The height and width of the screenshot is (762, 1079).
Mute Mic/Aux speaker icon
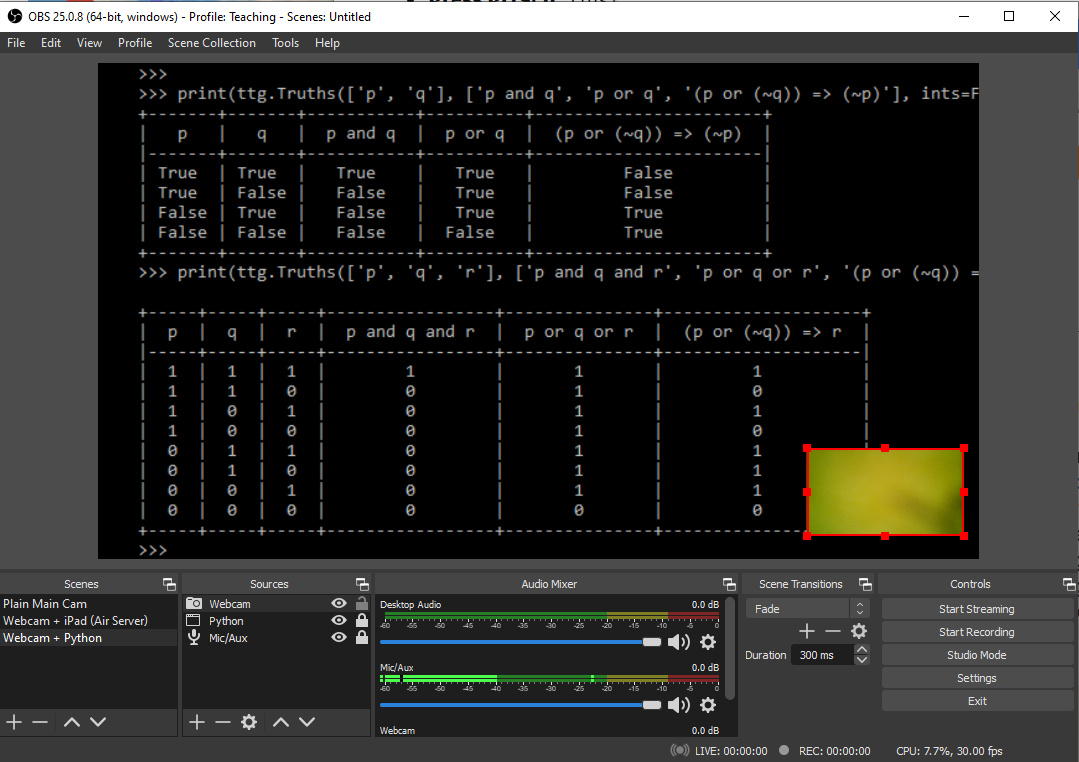click(x=679, y=705)
